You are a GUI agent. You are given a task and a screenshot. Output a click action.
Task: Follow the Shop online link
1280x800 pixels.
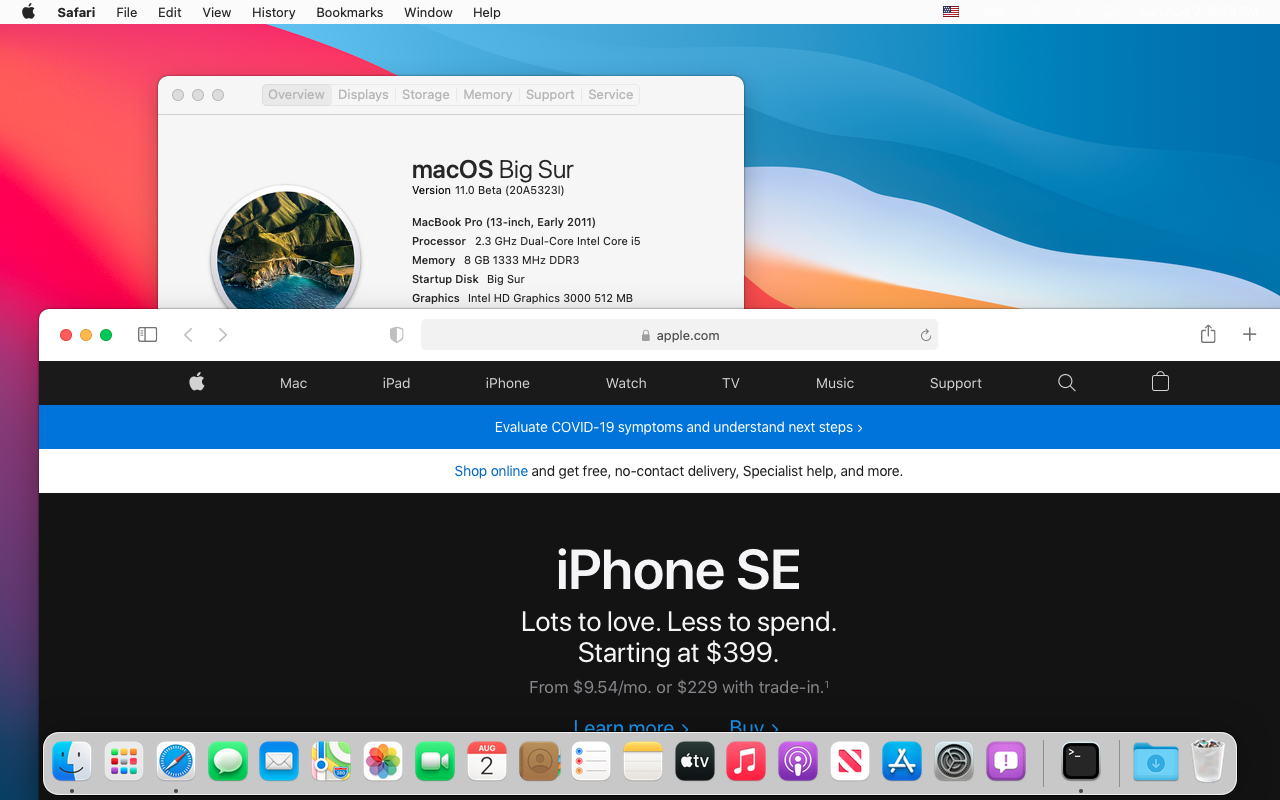(491, 471)
